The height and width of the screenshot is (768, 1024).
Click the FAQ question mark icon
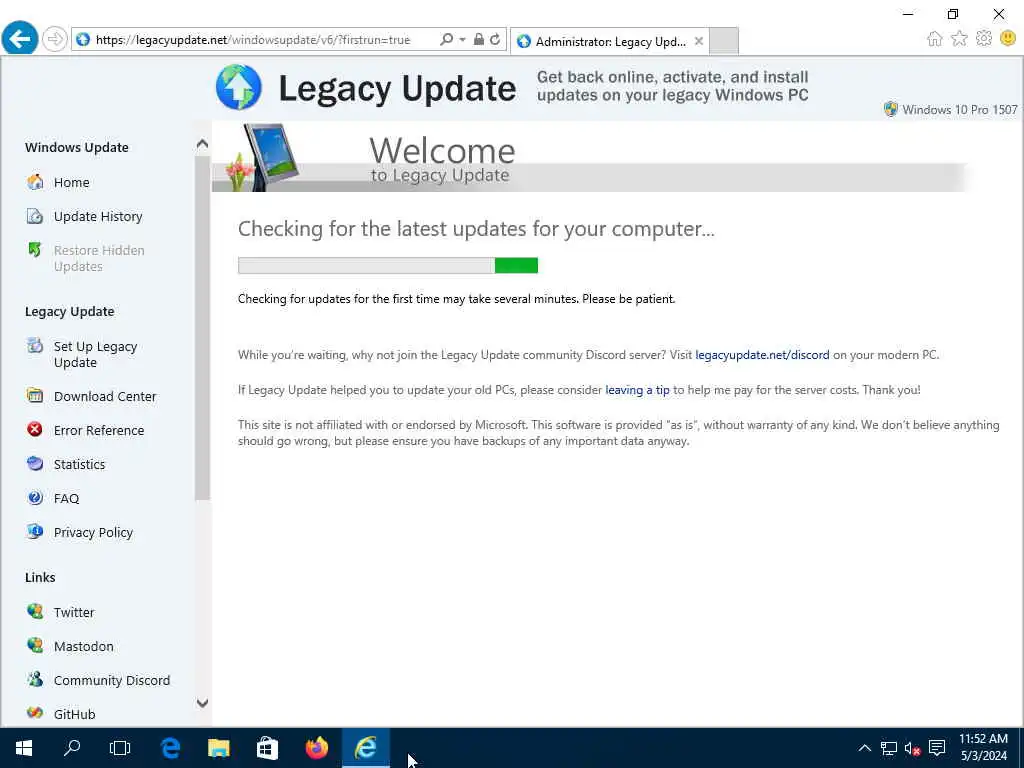click(x=35, y=498)
